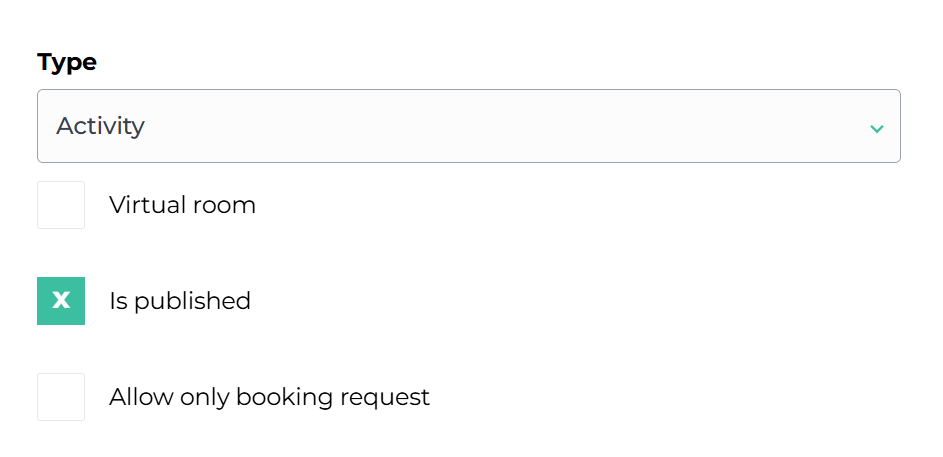Focus the Type select field

(468, 126)
